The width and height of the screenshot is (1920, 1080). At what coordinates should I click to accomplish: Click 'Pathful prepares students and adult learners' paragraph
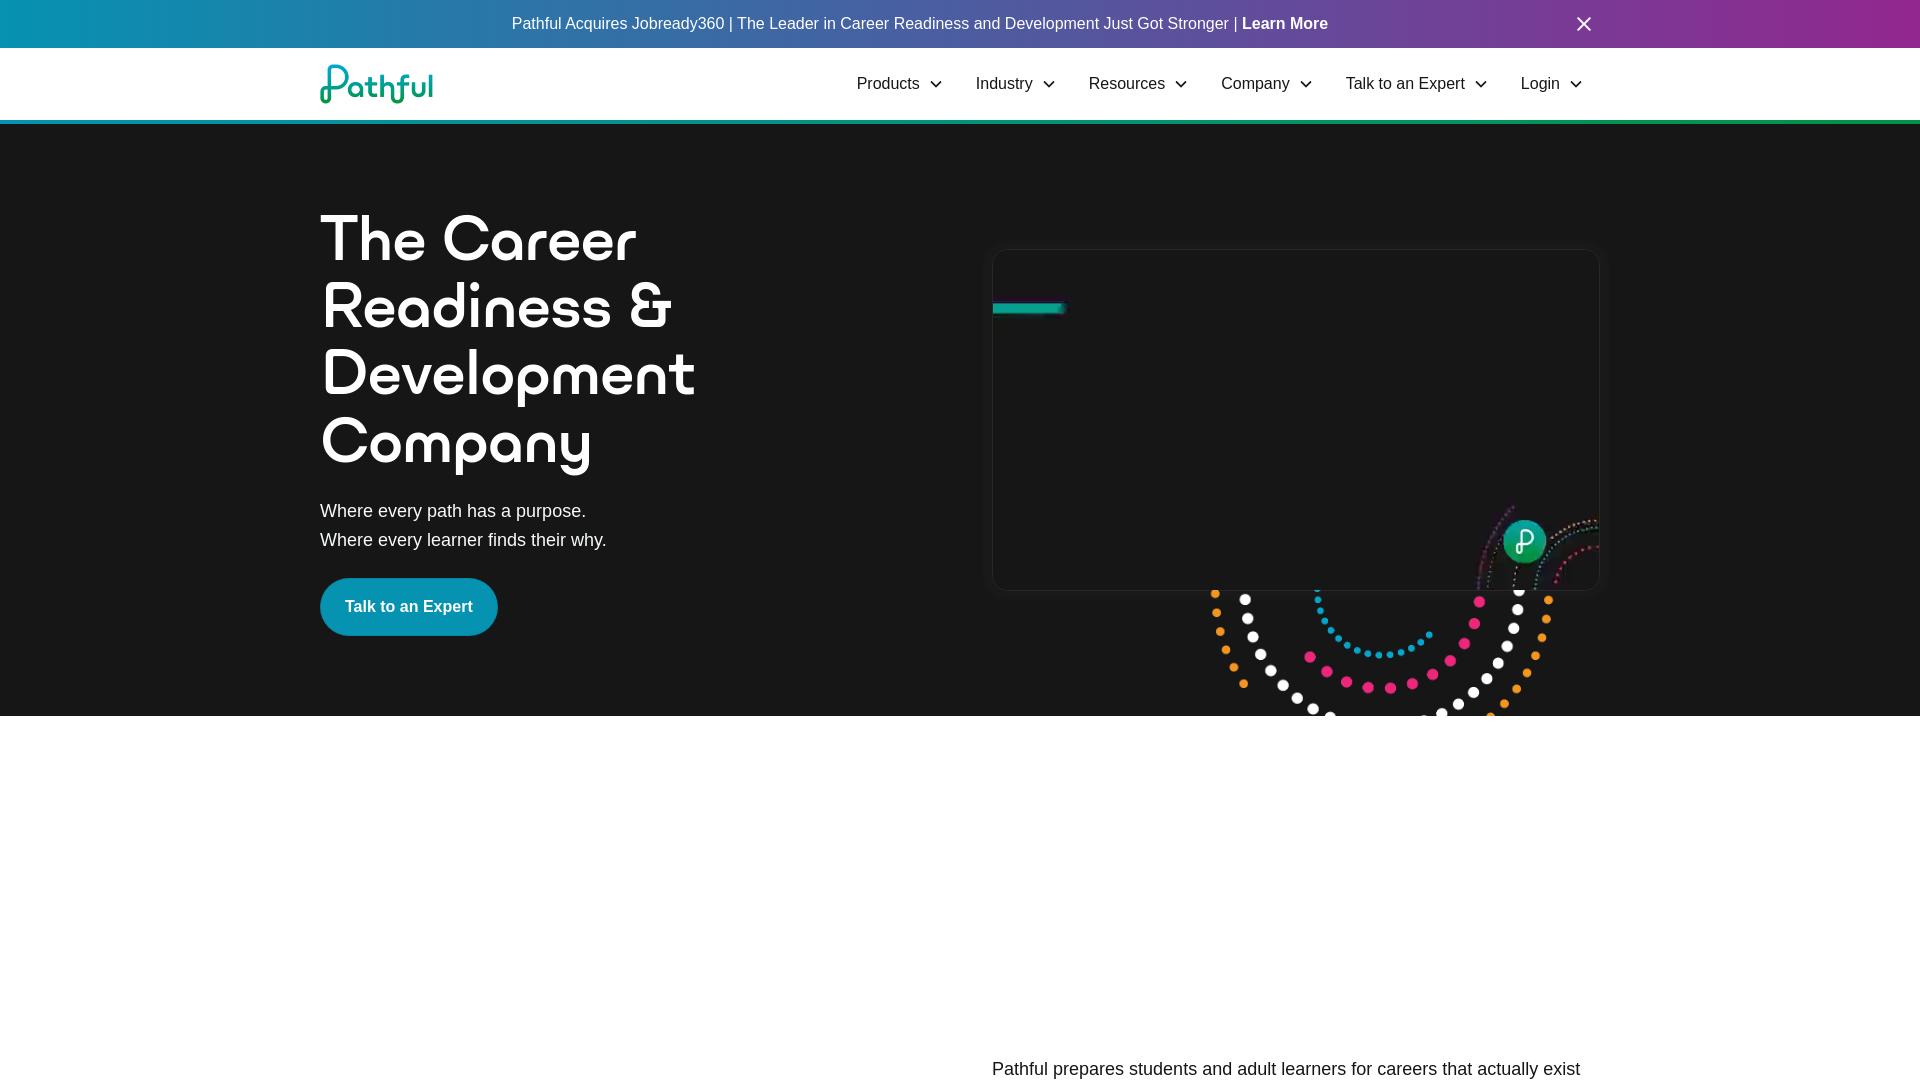tap(1286, 1069)
